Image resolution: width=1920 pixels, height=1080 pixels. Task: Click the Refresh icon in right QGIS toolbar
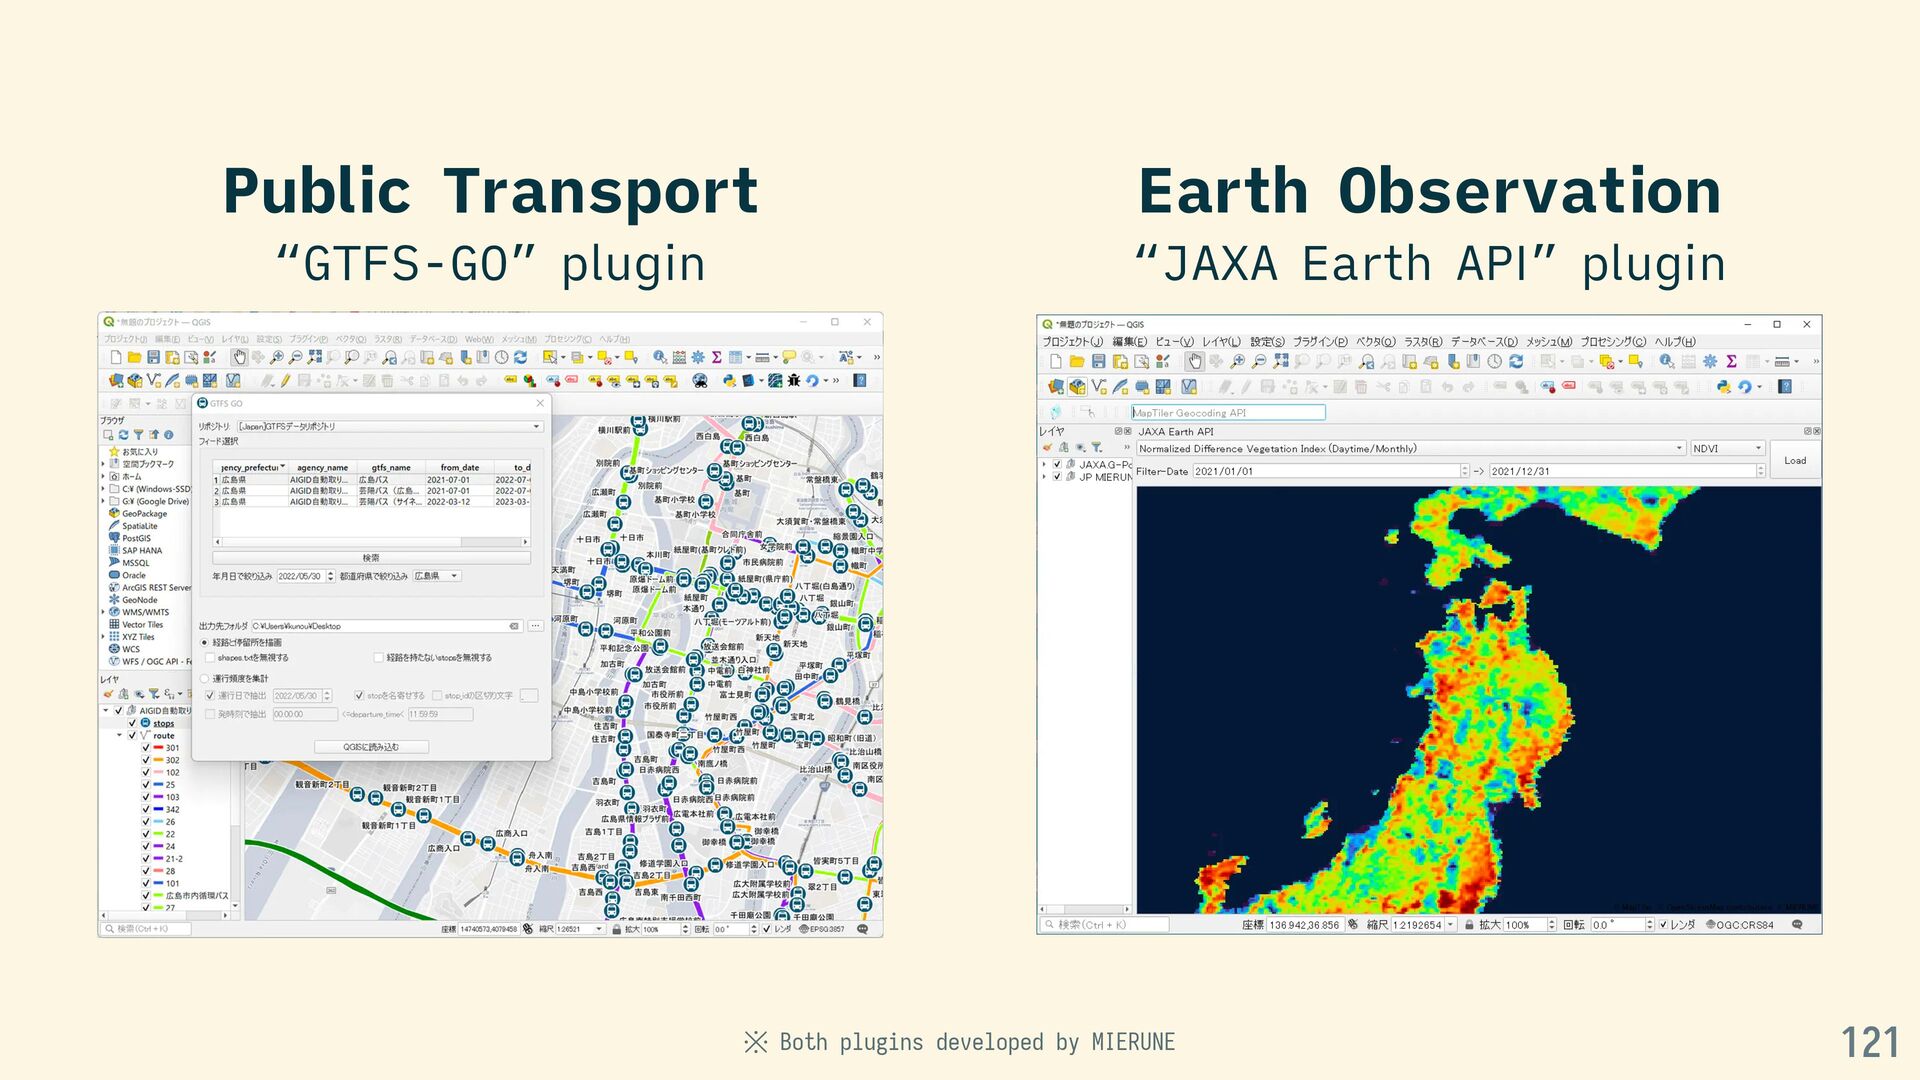1516,362
